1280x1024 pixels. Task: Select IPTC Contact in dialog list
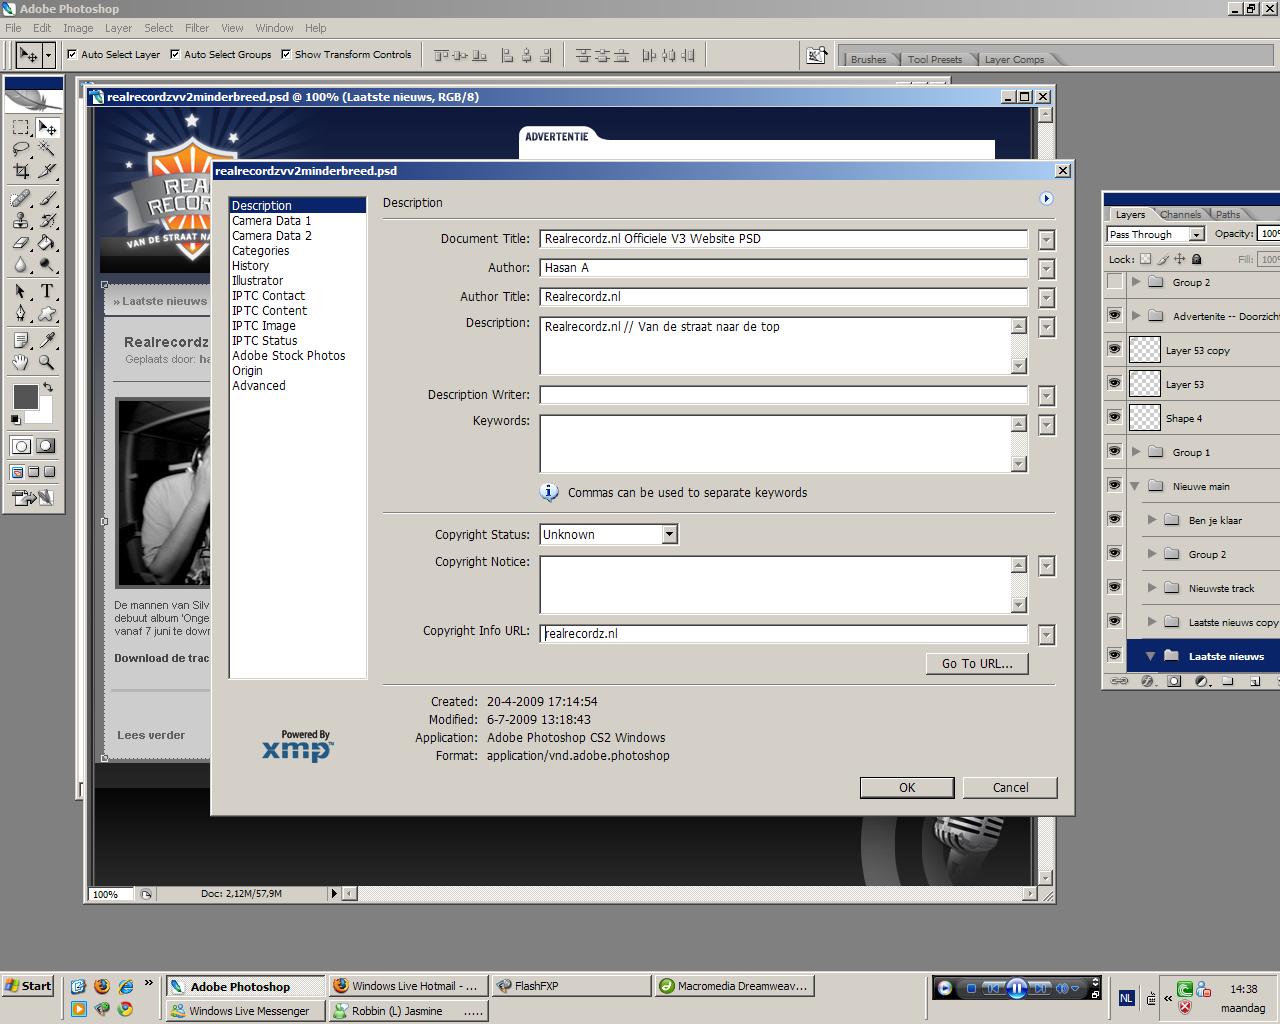[268, 295]
